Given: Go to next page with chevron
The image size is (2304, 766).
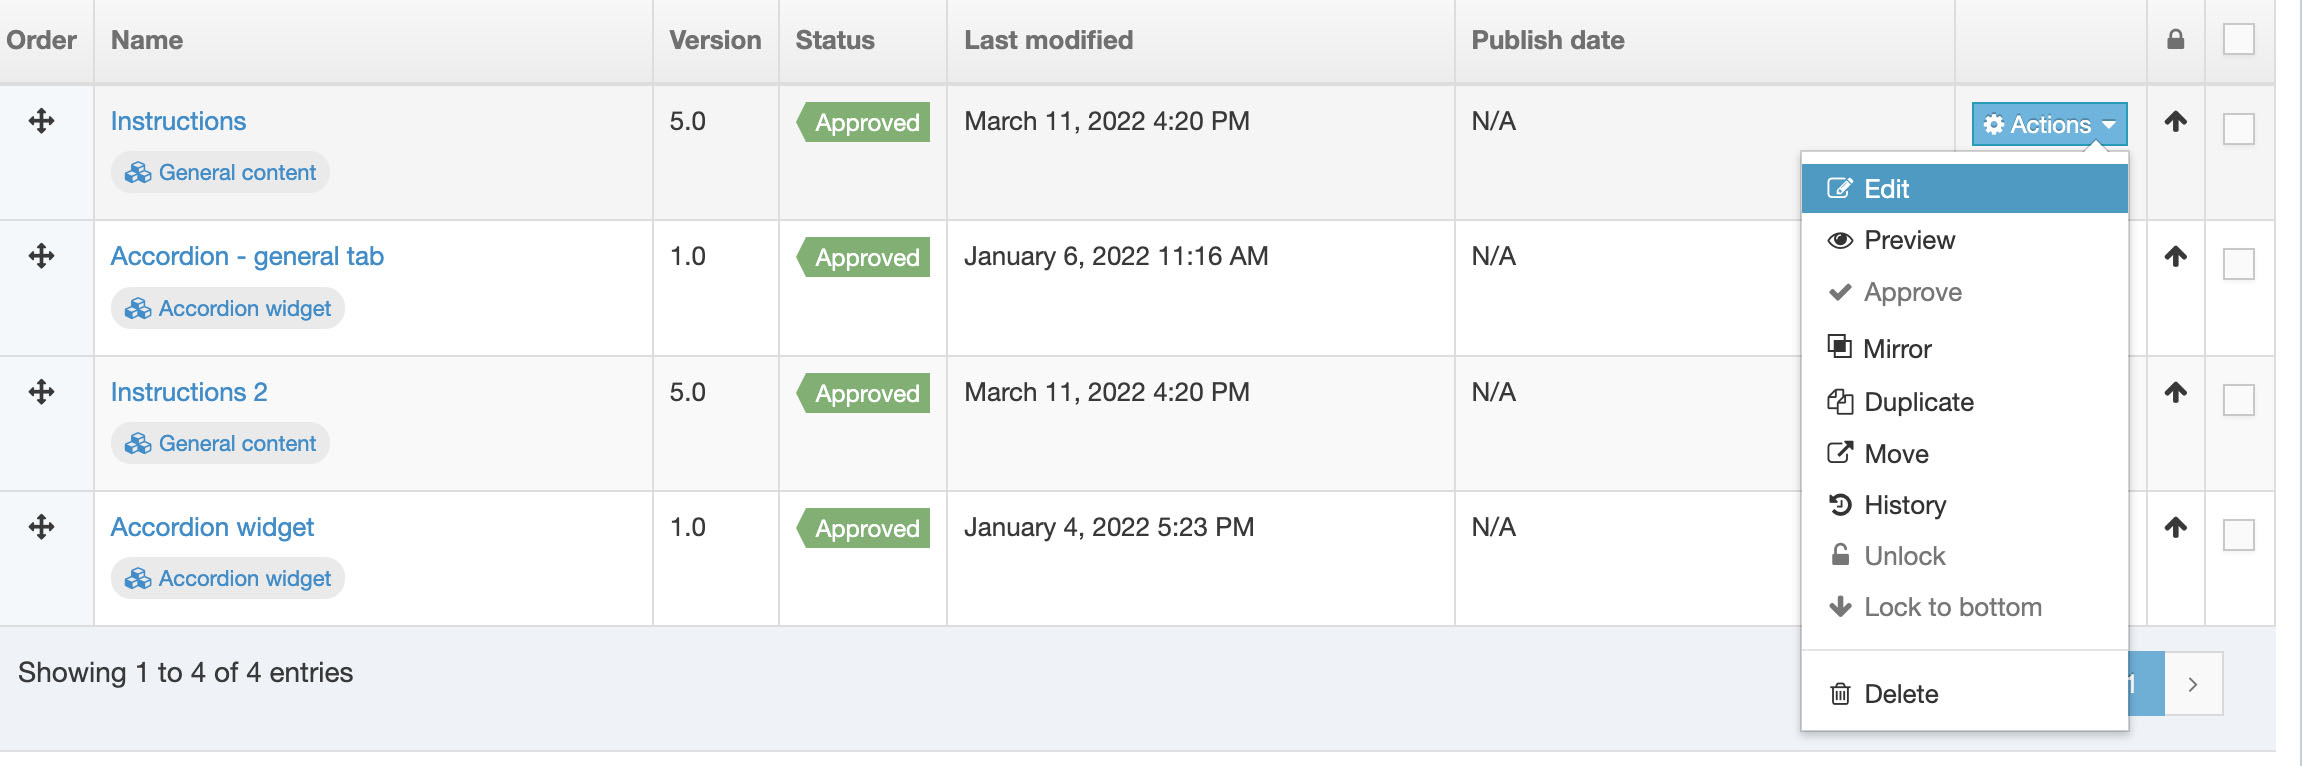Looking at the screenshot, I should click(2193, 684).
